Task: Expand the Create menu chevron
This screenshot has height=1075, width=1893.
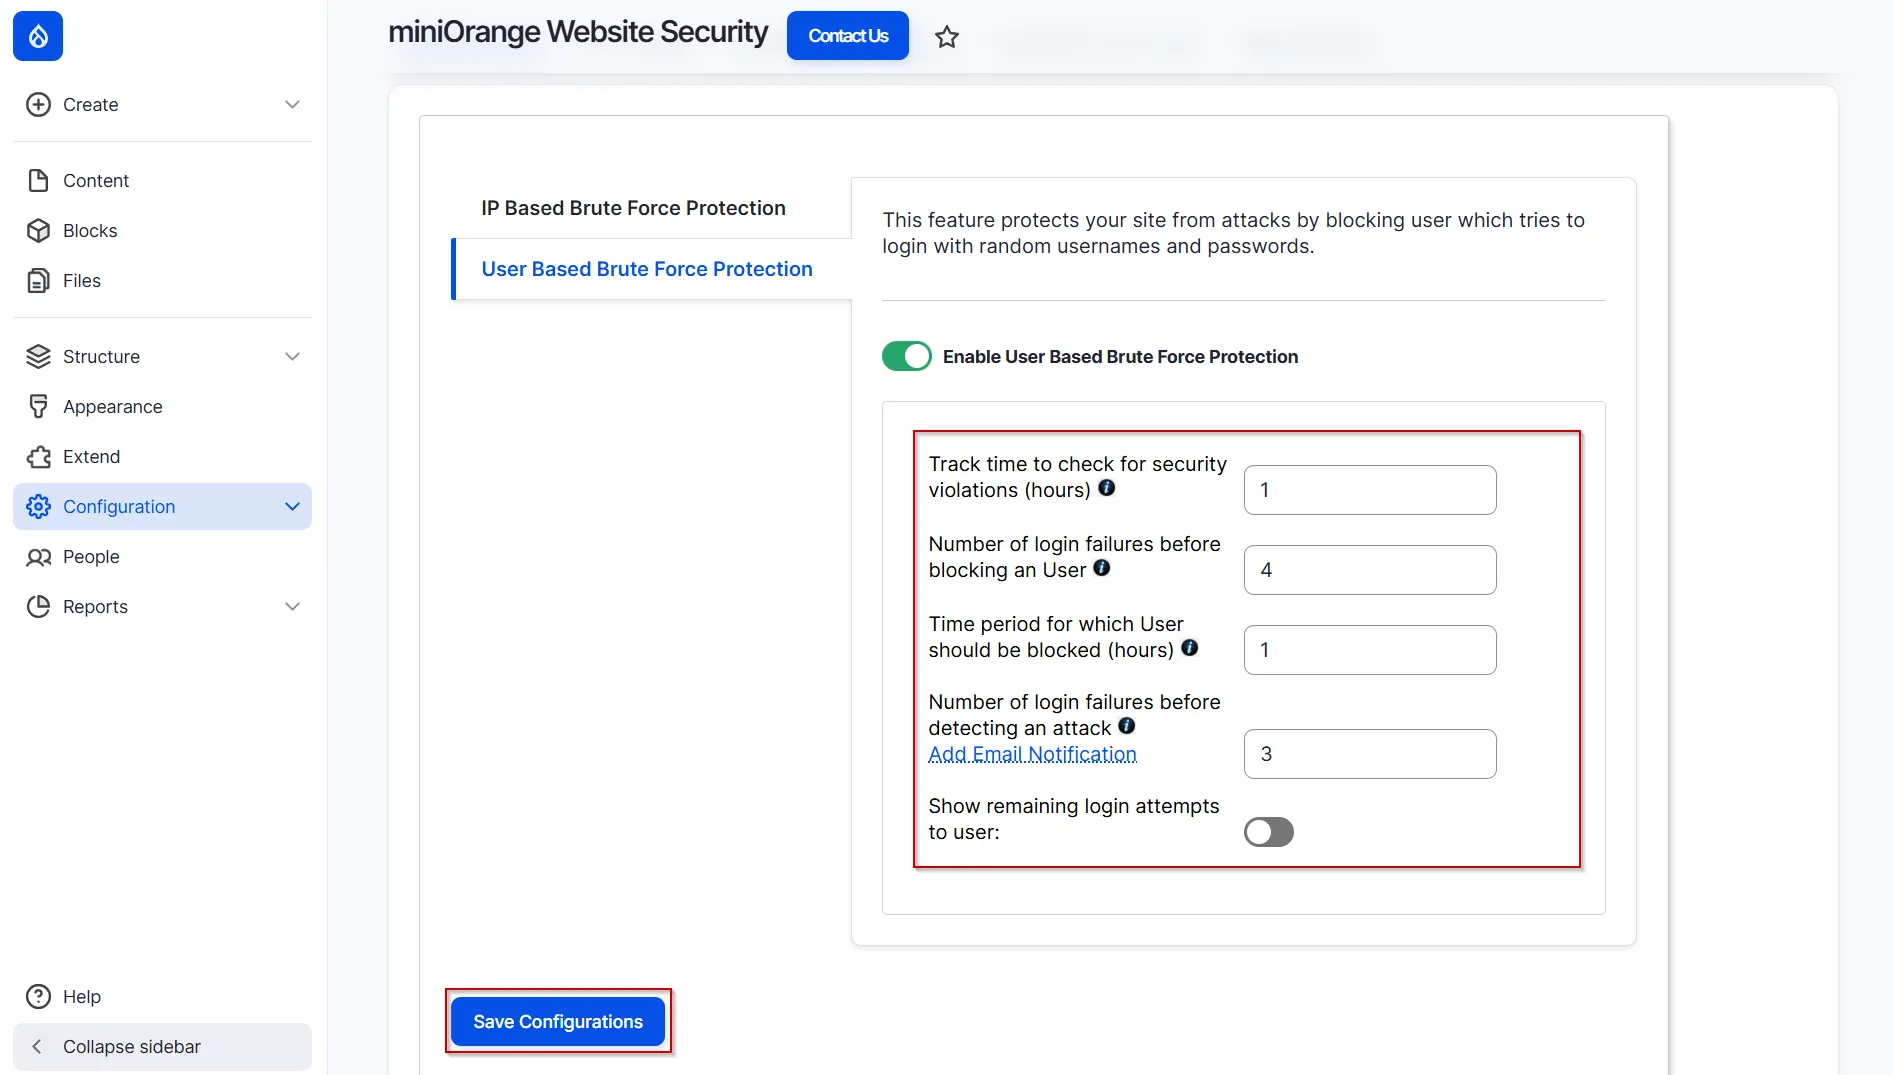Action: [292, 105]
